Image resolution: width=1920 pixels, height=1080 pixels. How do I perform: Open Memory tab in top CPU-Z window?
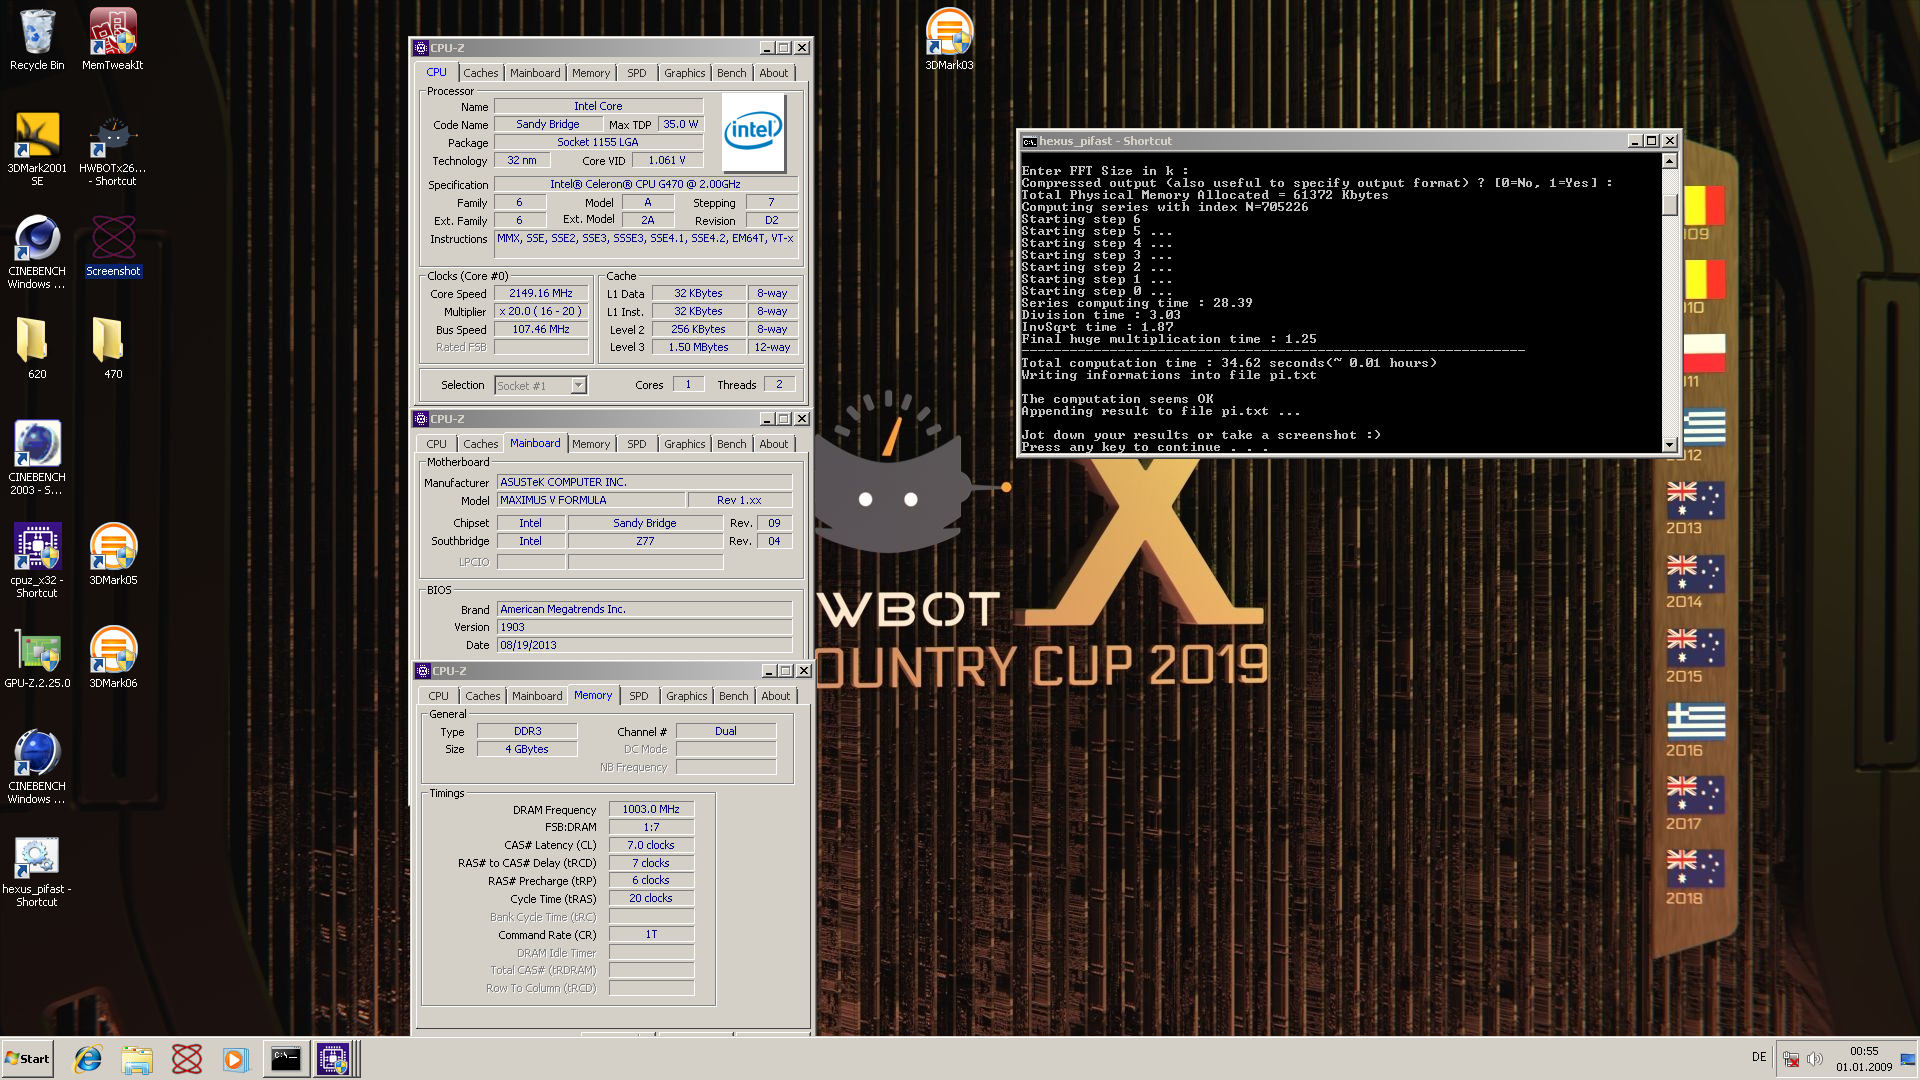coord(591,73)
